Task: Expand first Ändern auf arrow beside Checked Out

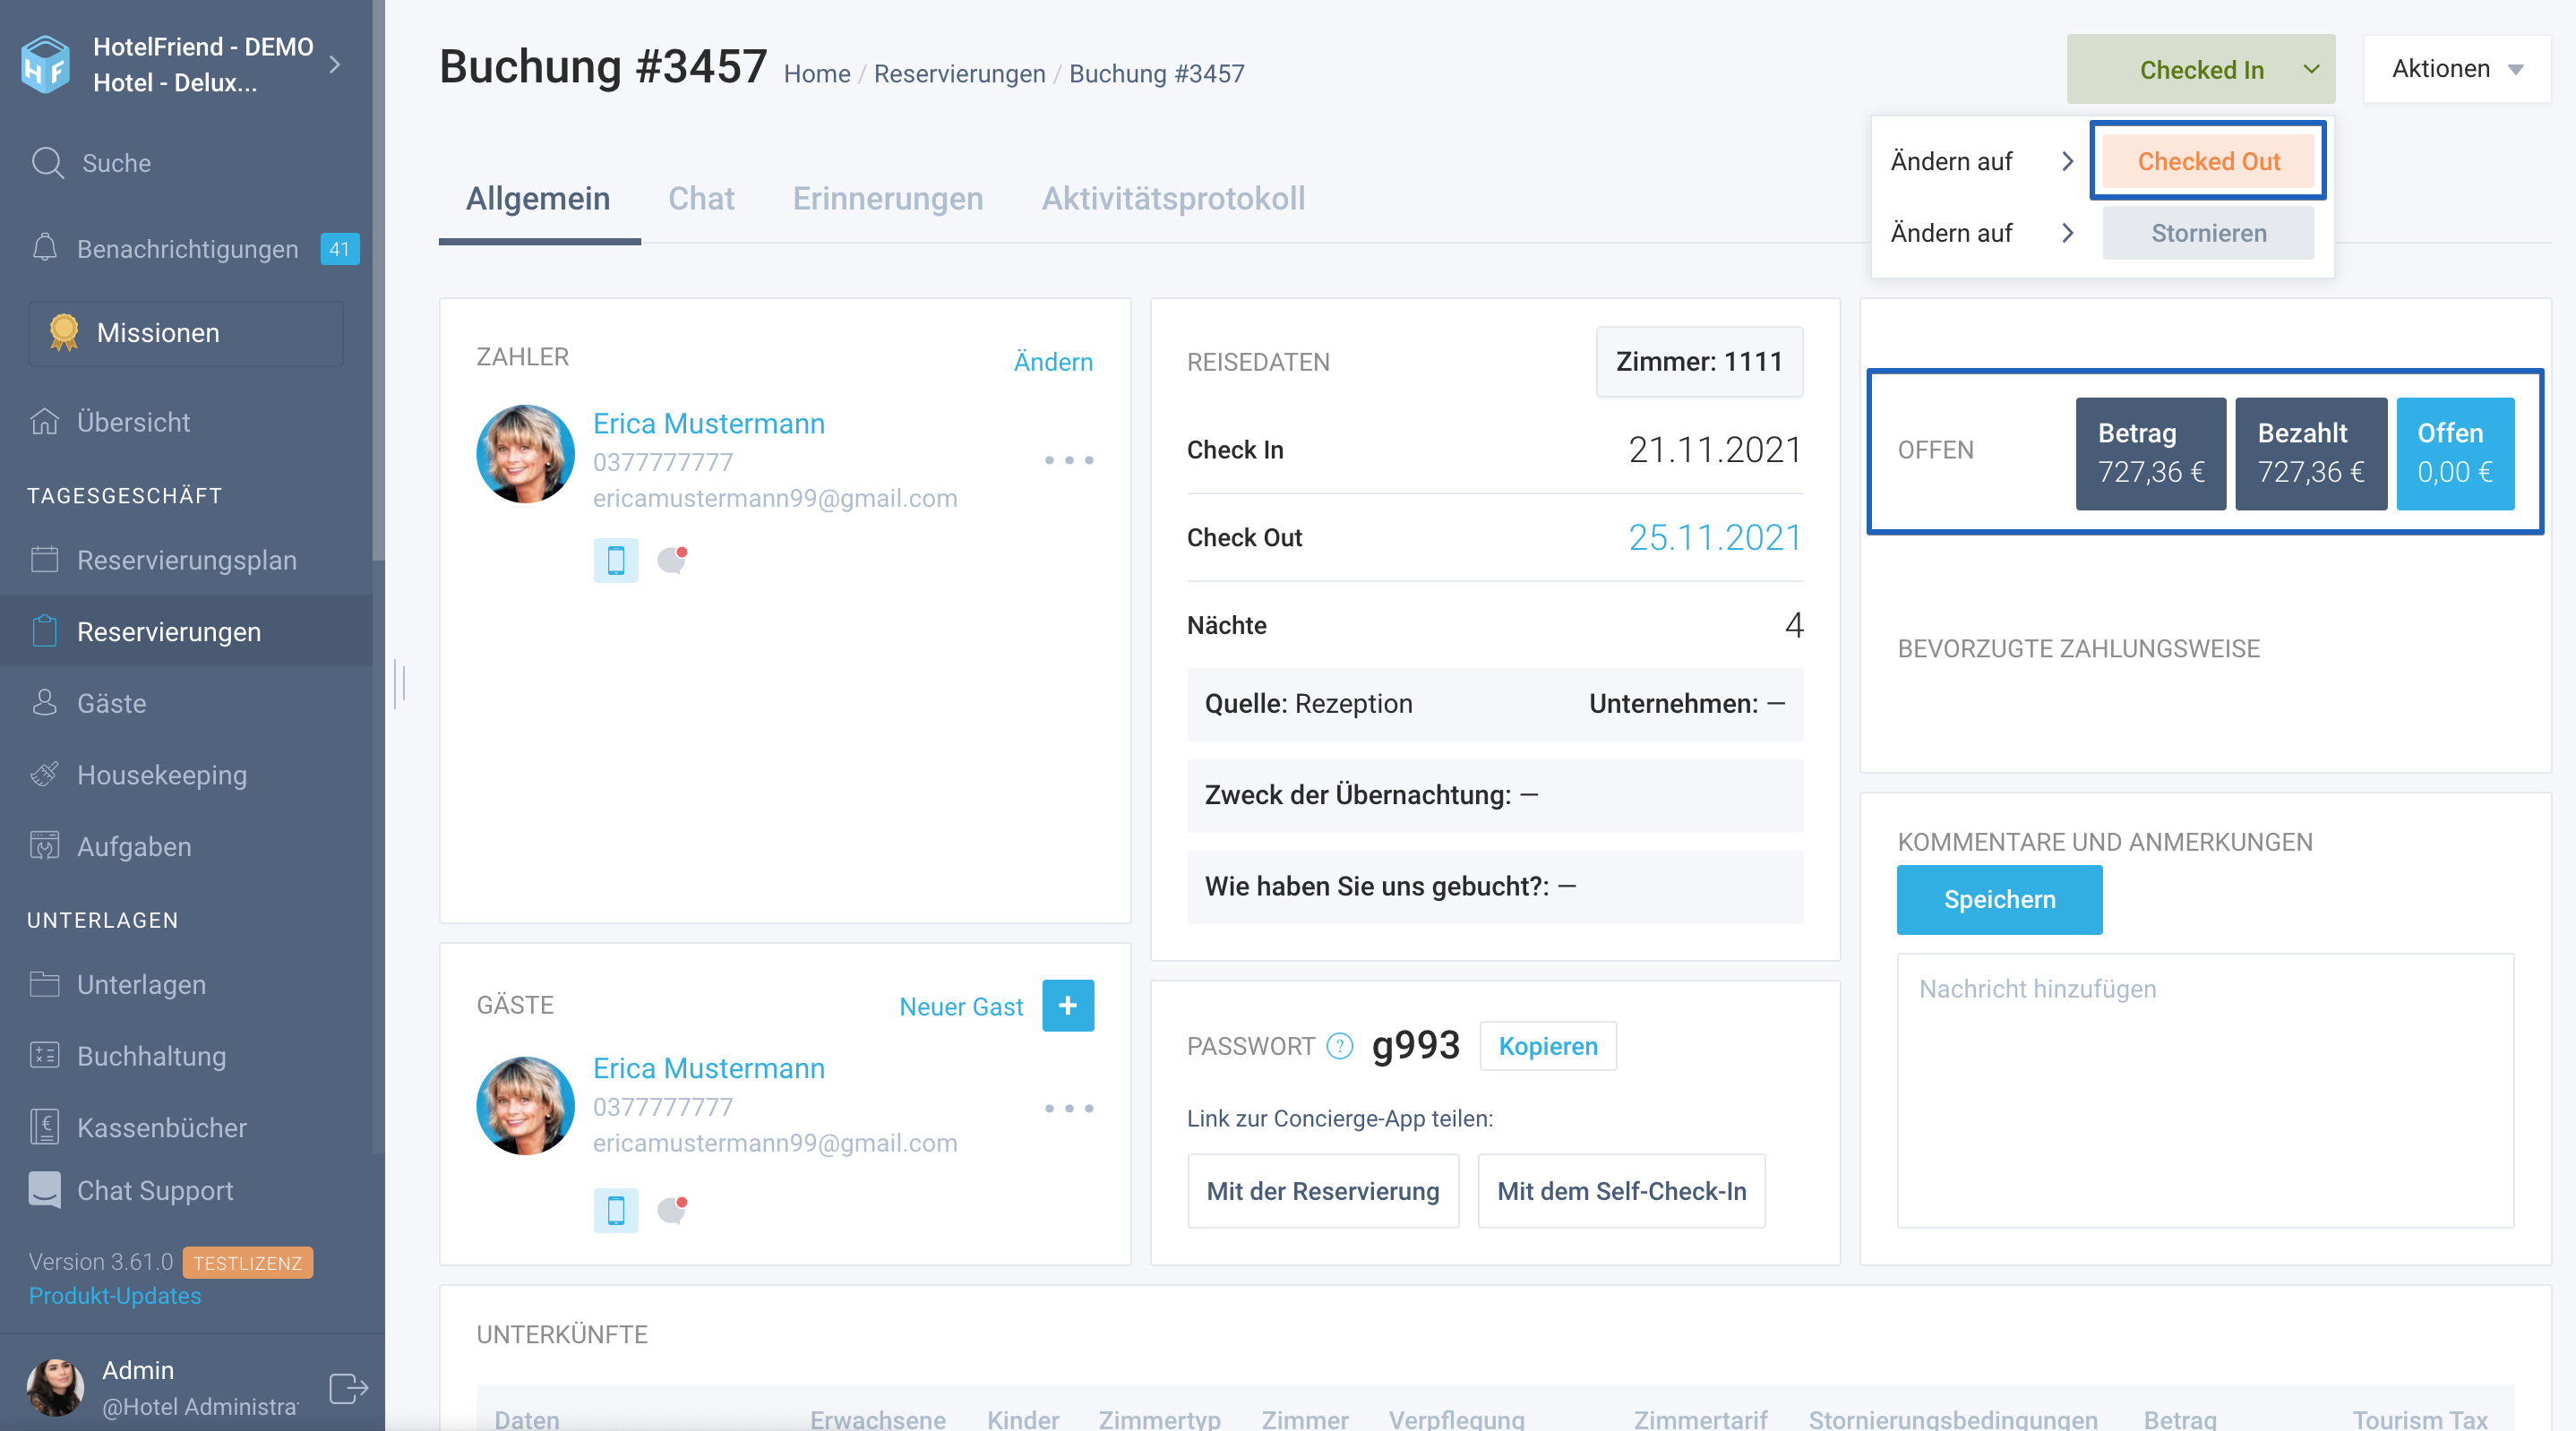Action: click(2068, 161)
